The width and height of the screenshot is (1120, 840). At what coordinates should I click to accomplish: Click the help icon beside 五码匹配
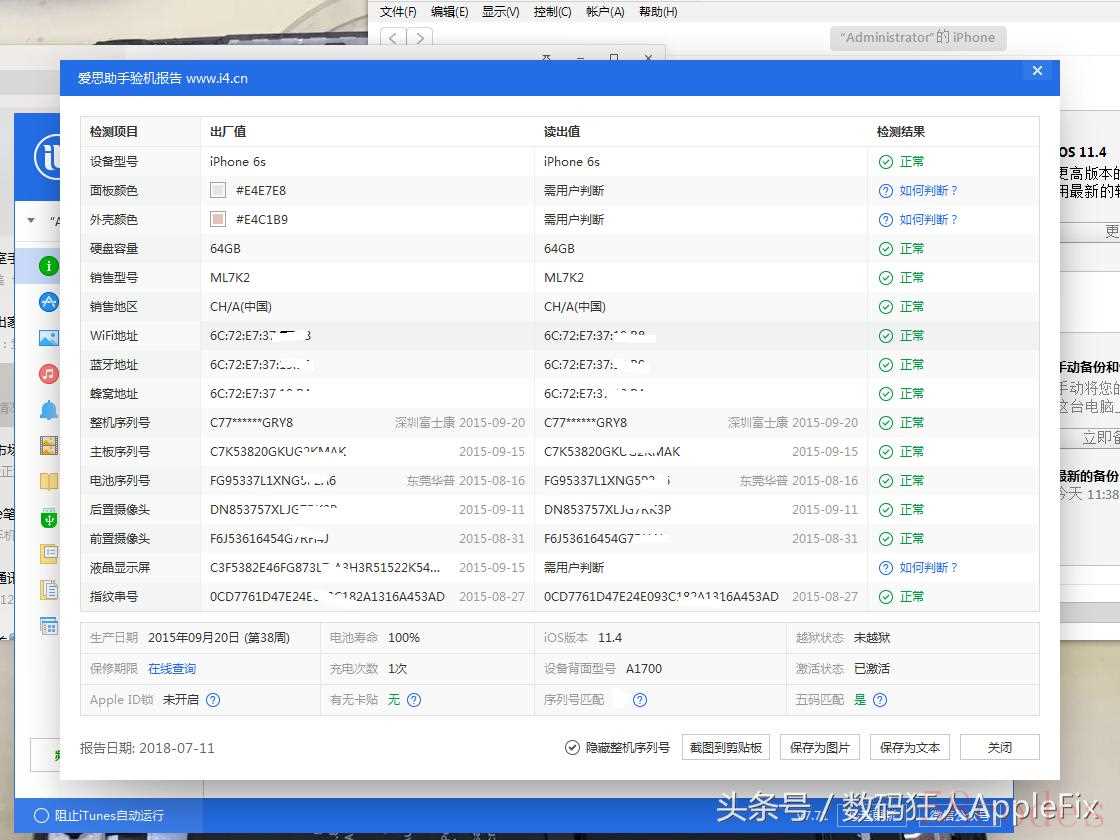(x=880, y=700)
